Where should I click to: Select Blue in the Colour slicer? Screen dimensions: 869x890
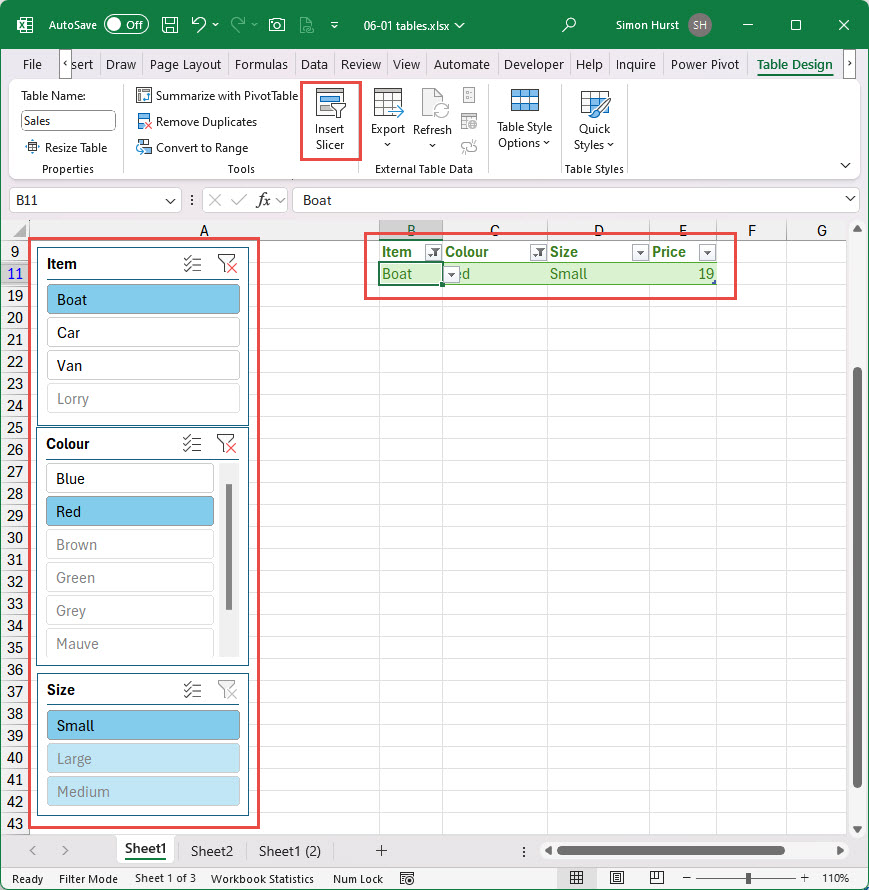[129, 478]
